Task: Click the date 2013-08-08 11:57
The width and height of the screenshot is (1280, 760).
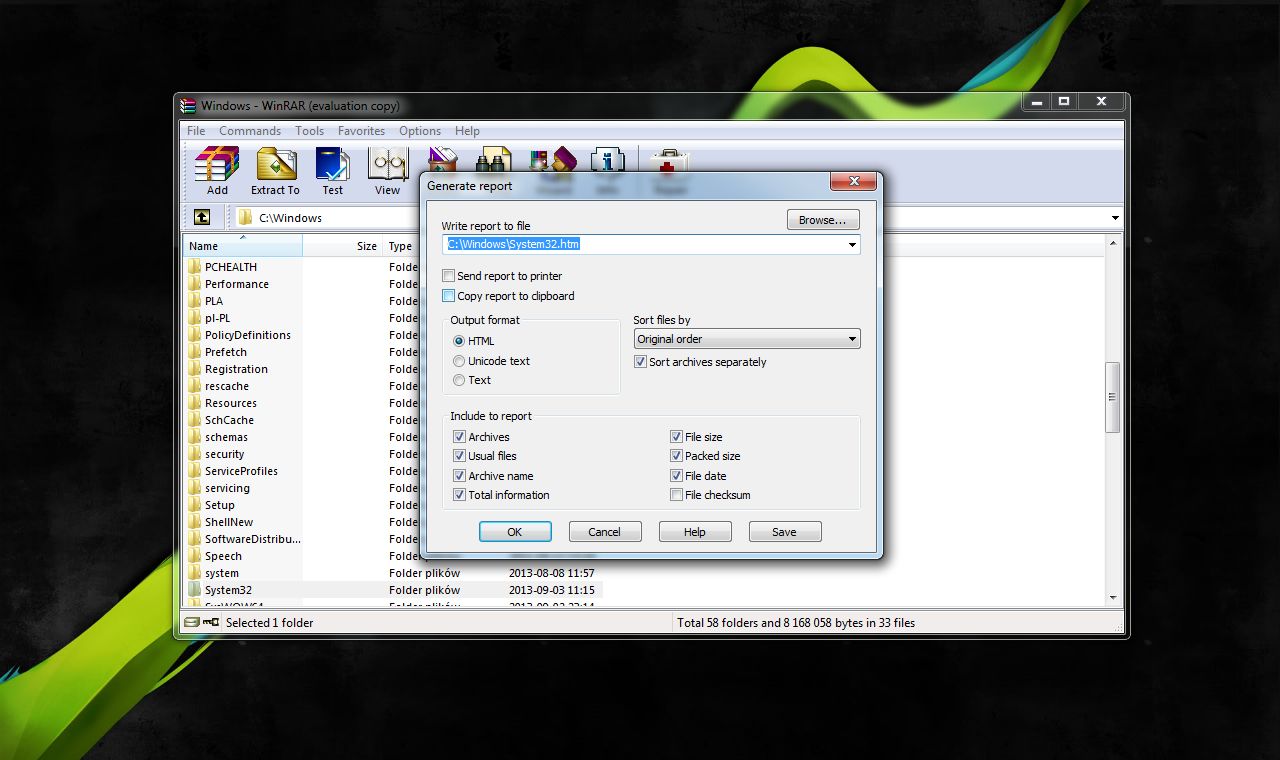Action: (x=552, y=573)
